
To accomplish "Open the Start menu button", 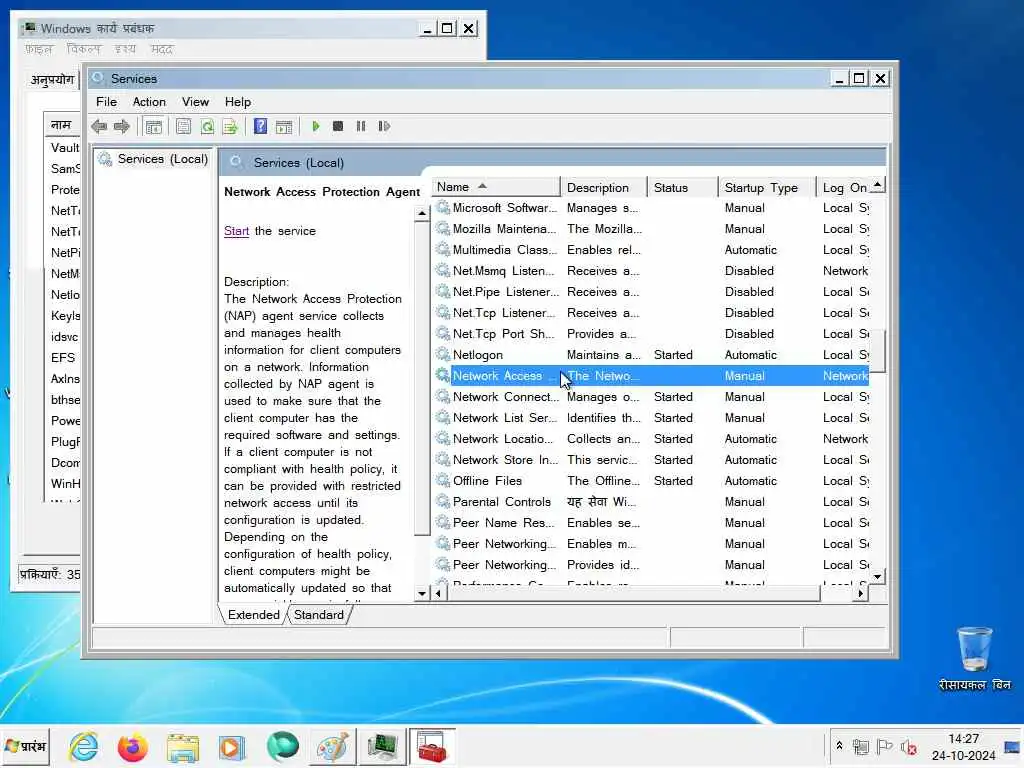I will (x=25, y=746).
